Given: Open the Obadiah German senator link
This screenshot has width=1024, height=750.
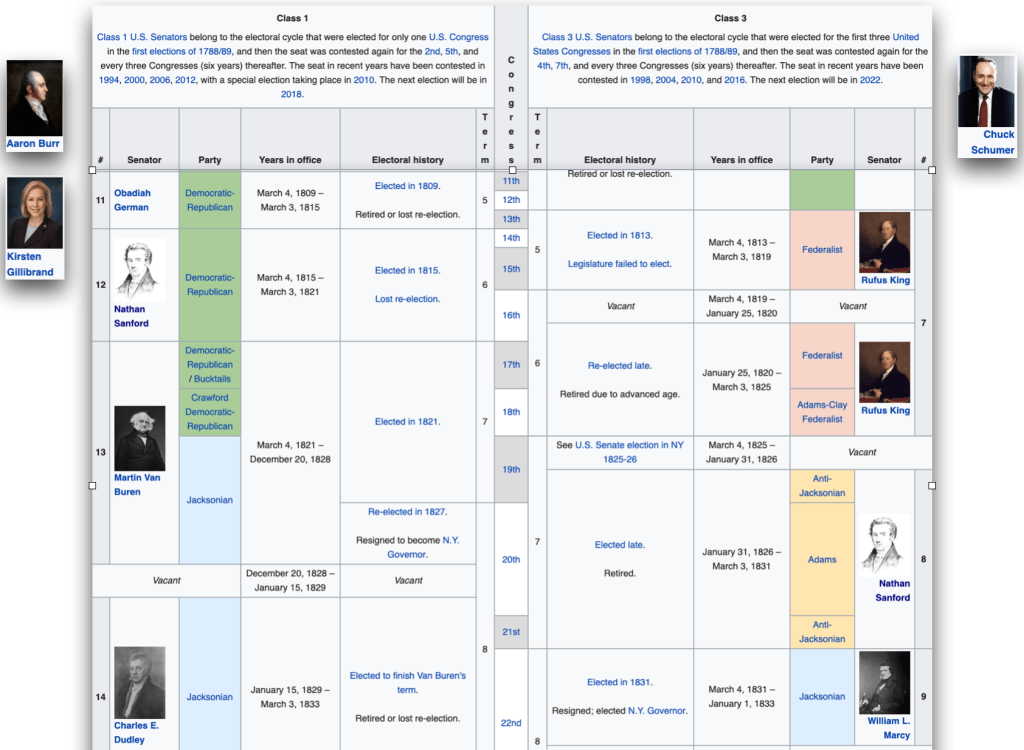Looking at the screenshot, I should pyautogui.click(x=131, y=200).
